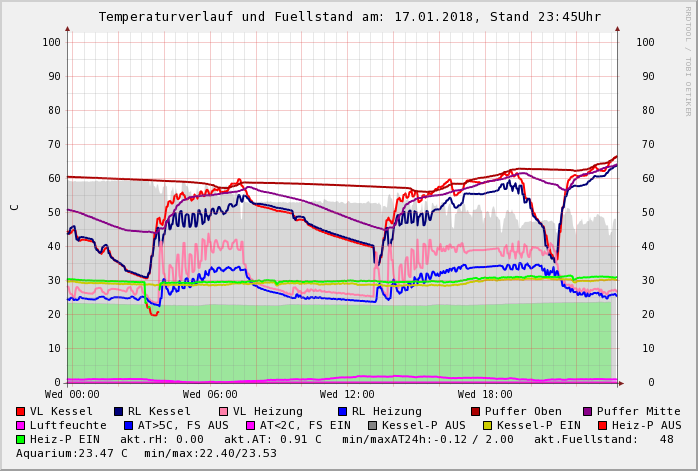Click the Puffer Oben color swatch
This screenshot has height=471, width=698.
click(x=476, y=411)
